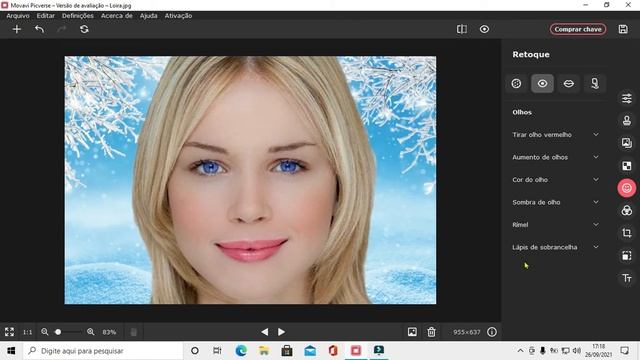640x360 pixels.
Task: Open the resize tool in sidebar
Action: 627,256
